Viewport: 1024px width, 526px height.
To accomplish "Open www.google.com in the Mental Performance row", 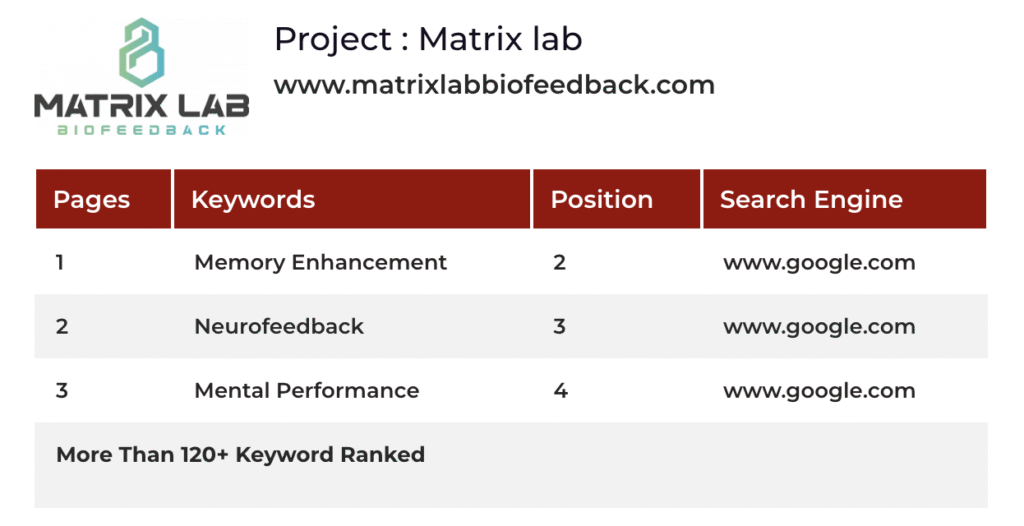I will coord(819,390).
